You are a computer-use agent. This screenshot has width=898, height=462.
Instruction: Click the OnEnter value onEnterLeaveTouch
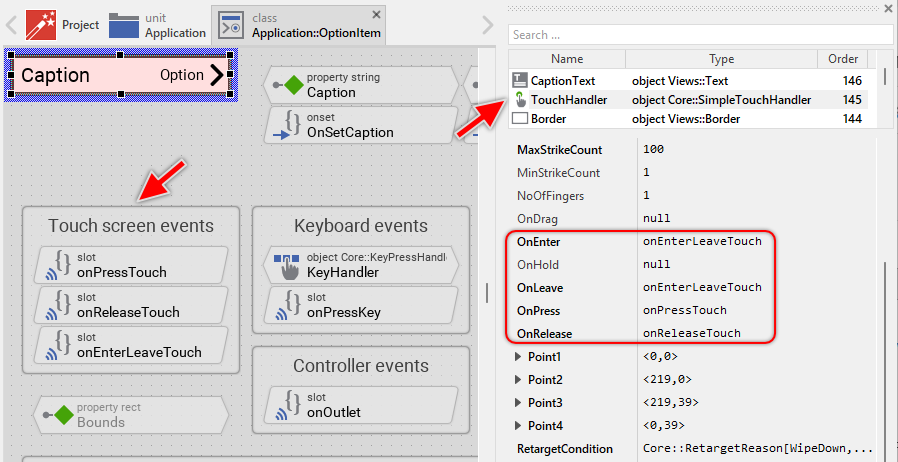702,241
